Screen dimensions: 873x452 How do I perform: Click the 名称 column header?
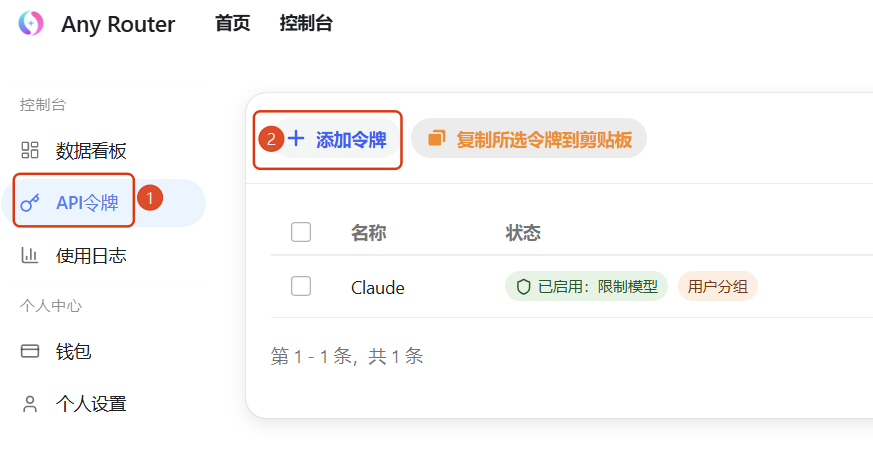[x=369, y=233]
